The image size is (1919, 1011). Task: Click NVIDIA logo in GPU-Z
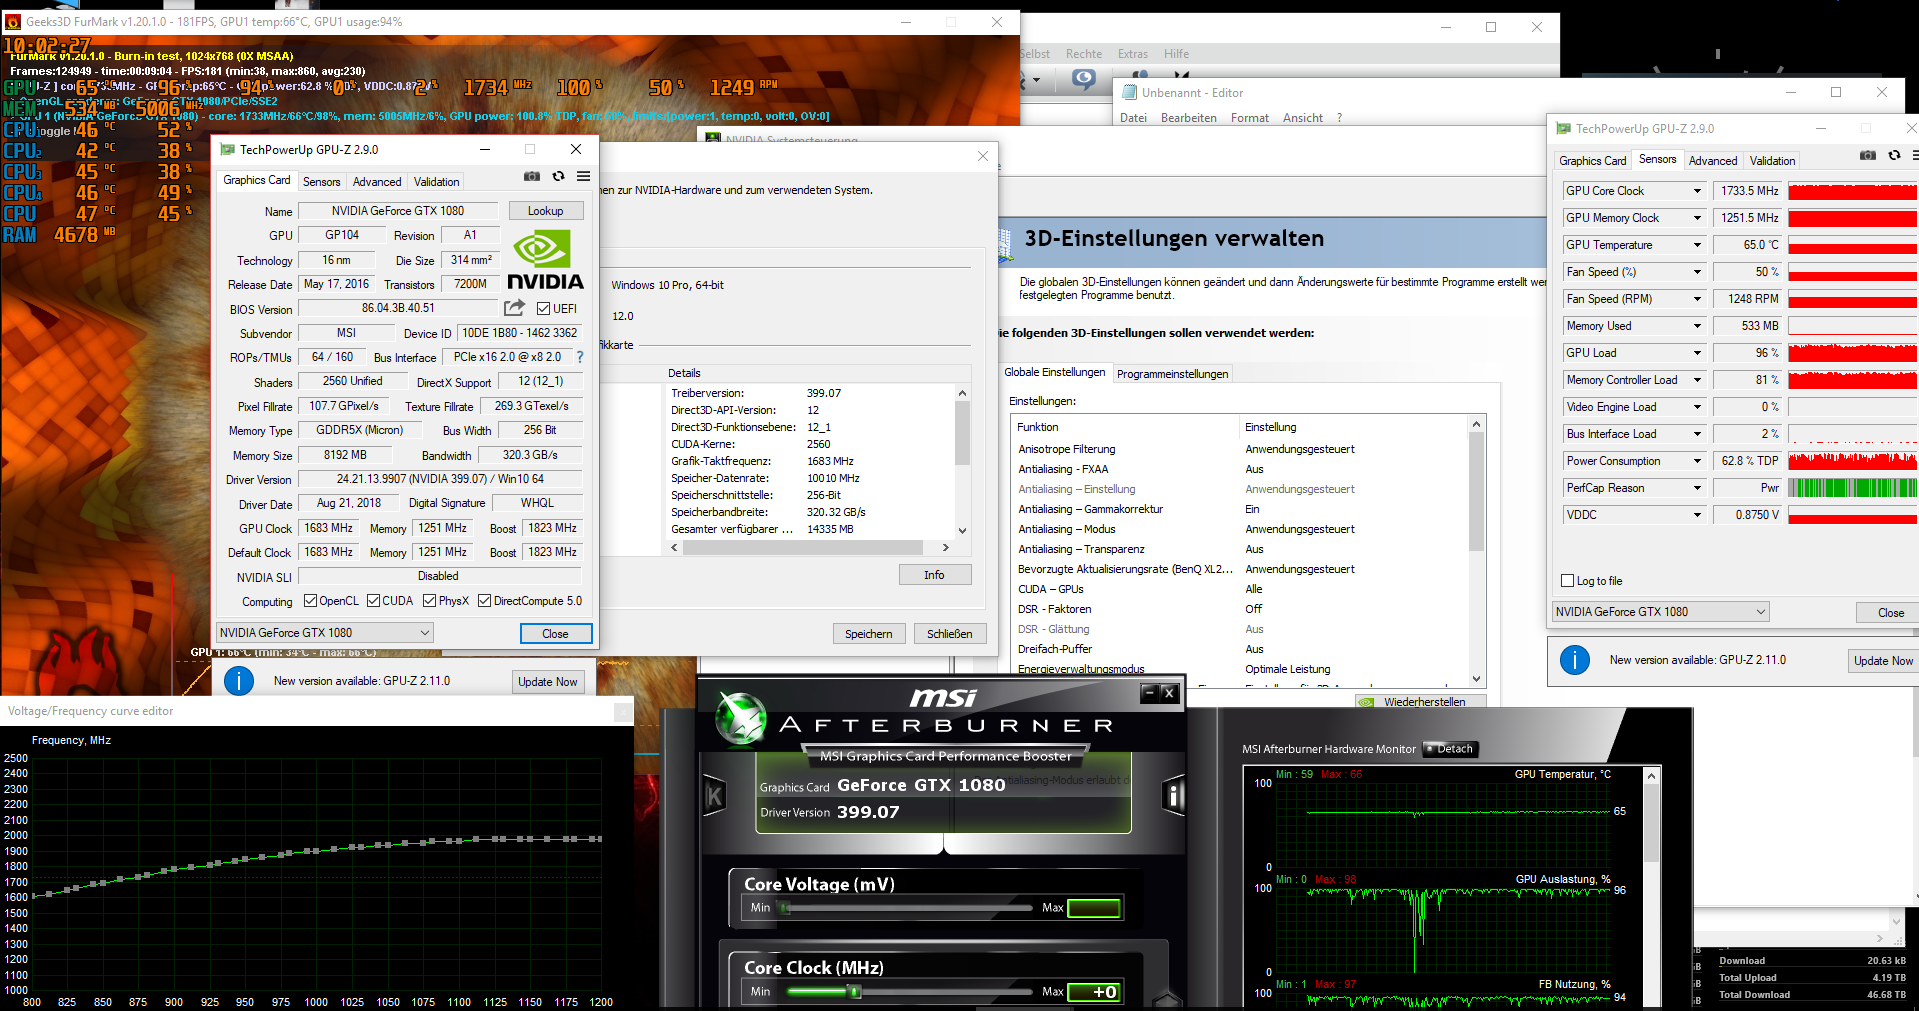[x=545, y=260]
